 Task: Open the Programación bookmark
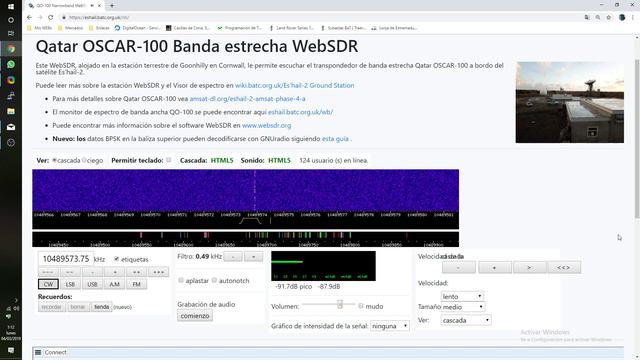[240, 28]
